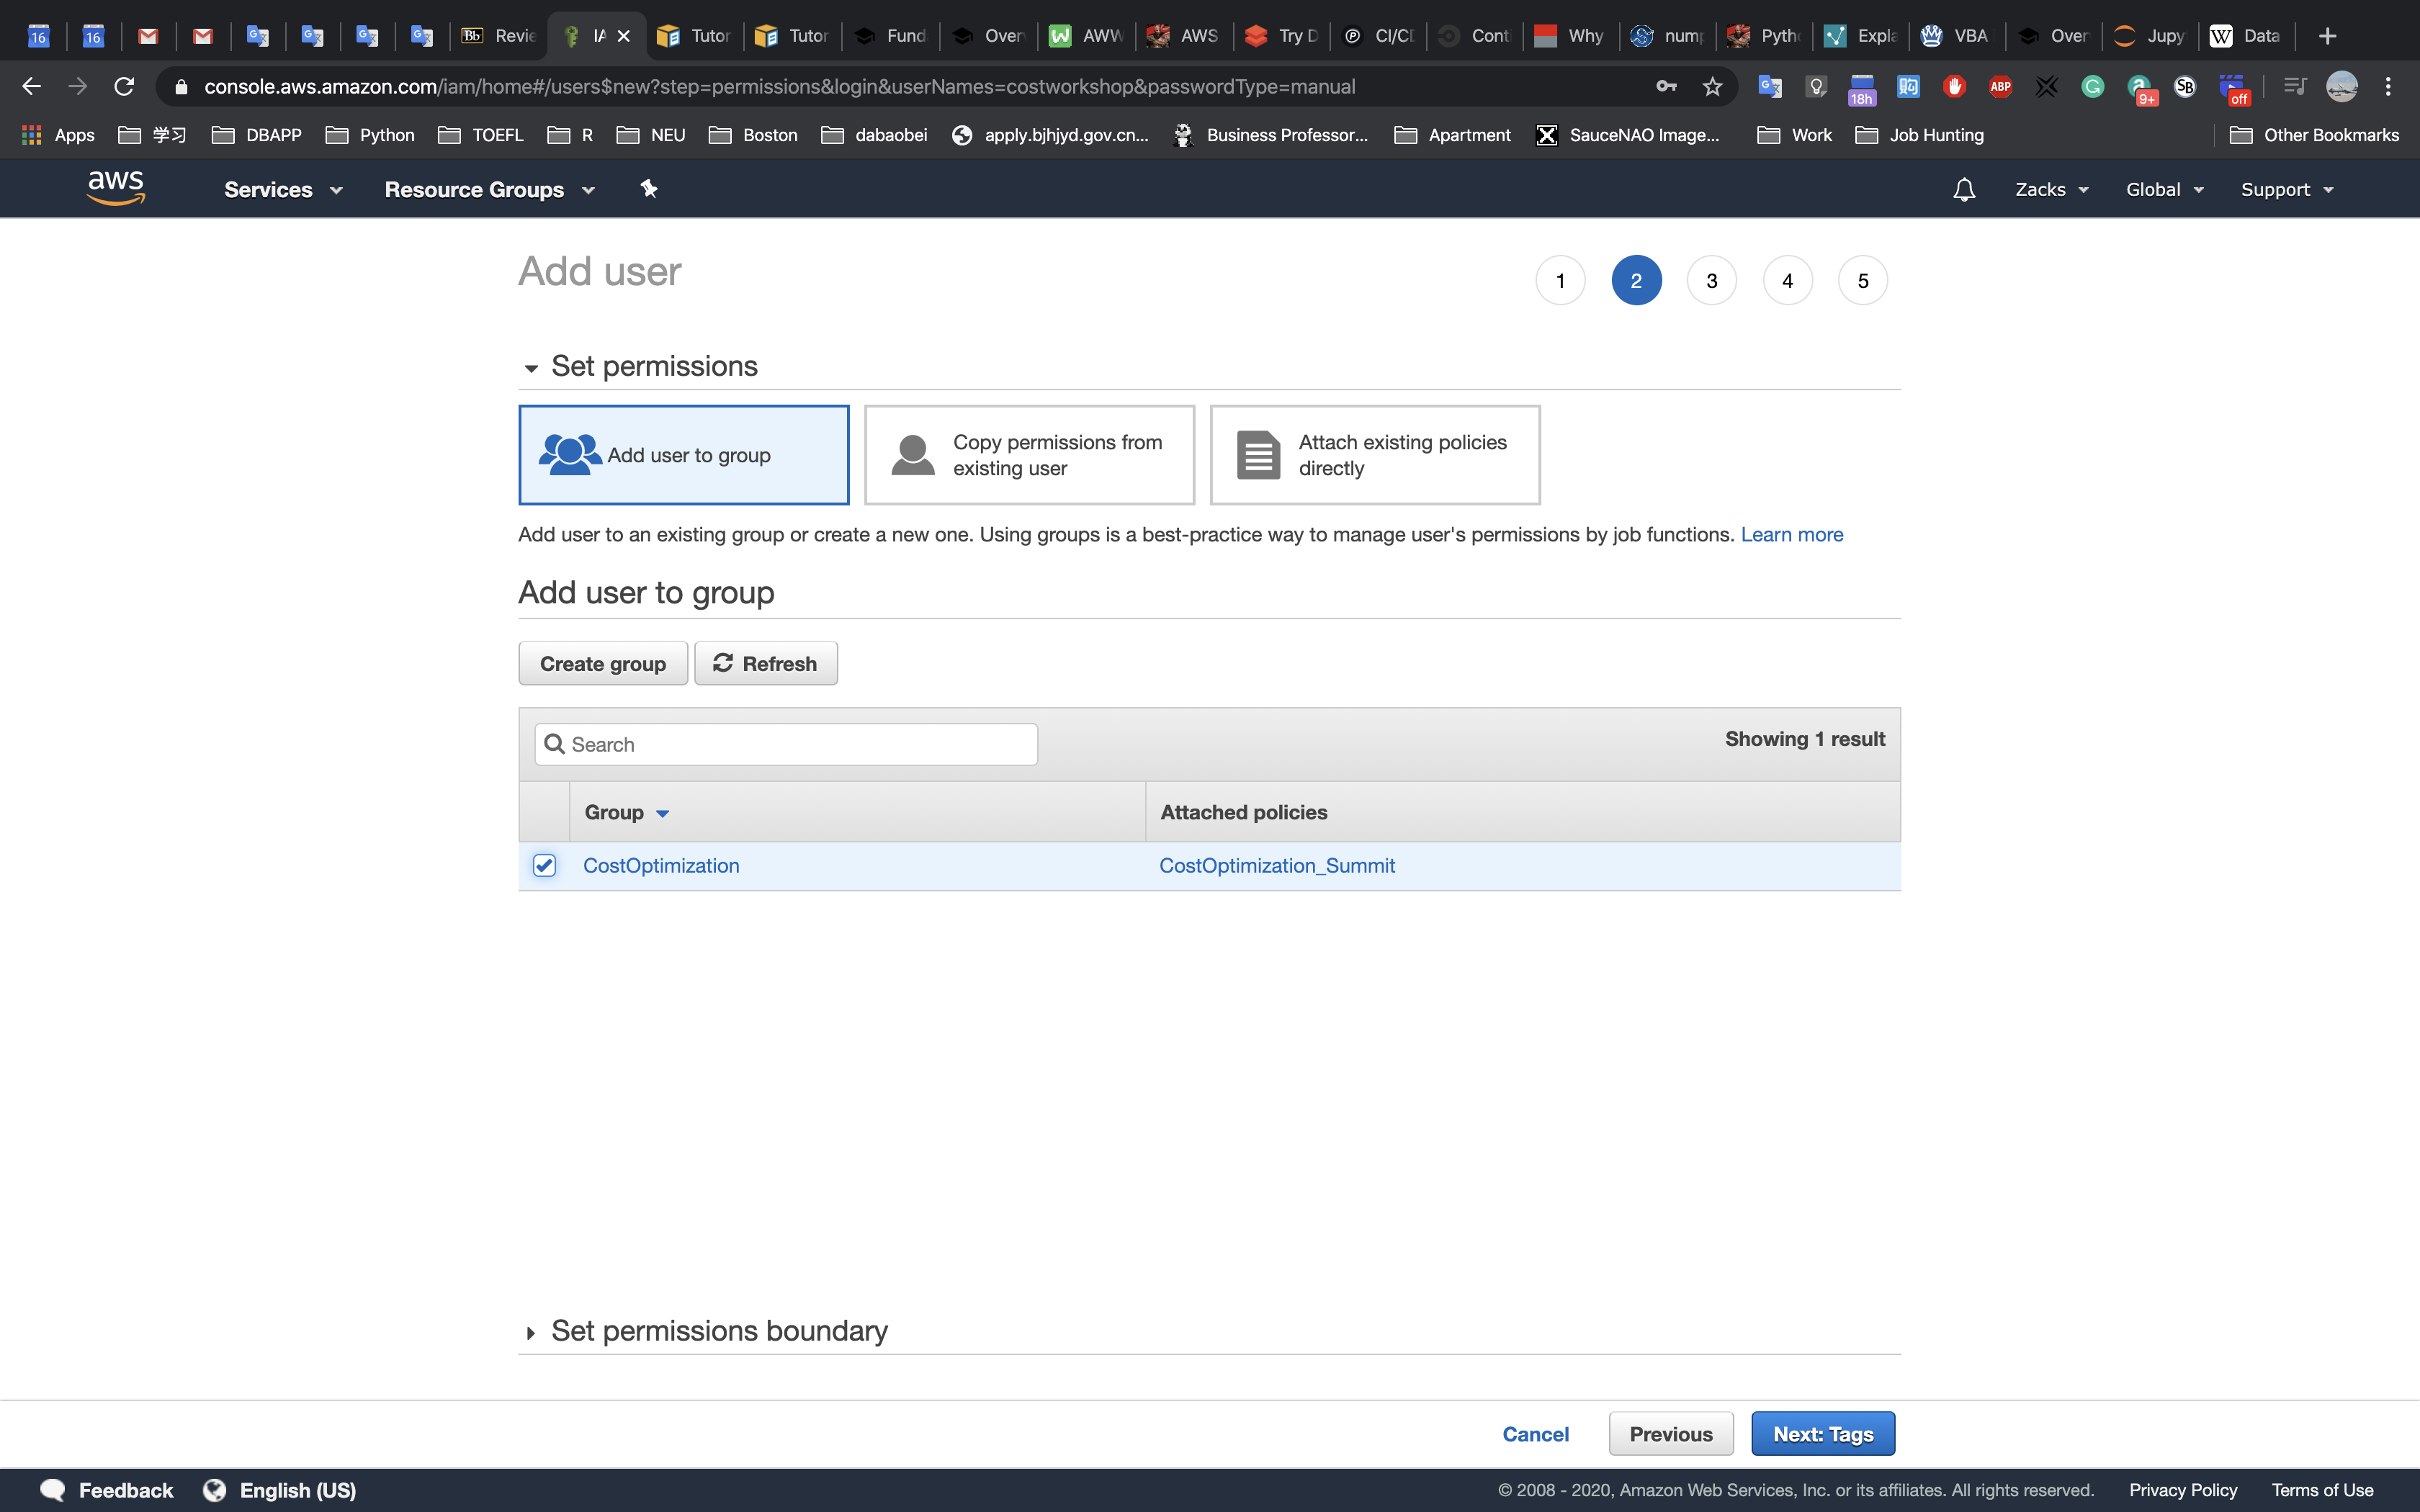The width and height of the screenshot is (2420, 1512).
Task: Click the Add user to group icon card
Action: (684, 455)
